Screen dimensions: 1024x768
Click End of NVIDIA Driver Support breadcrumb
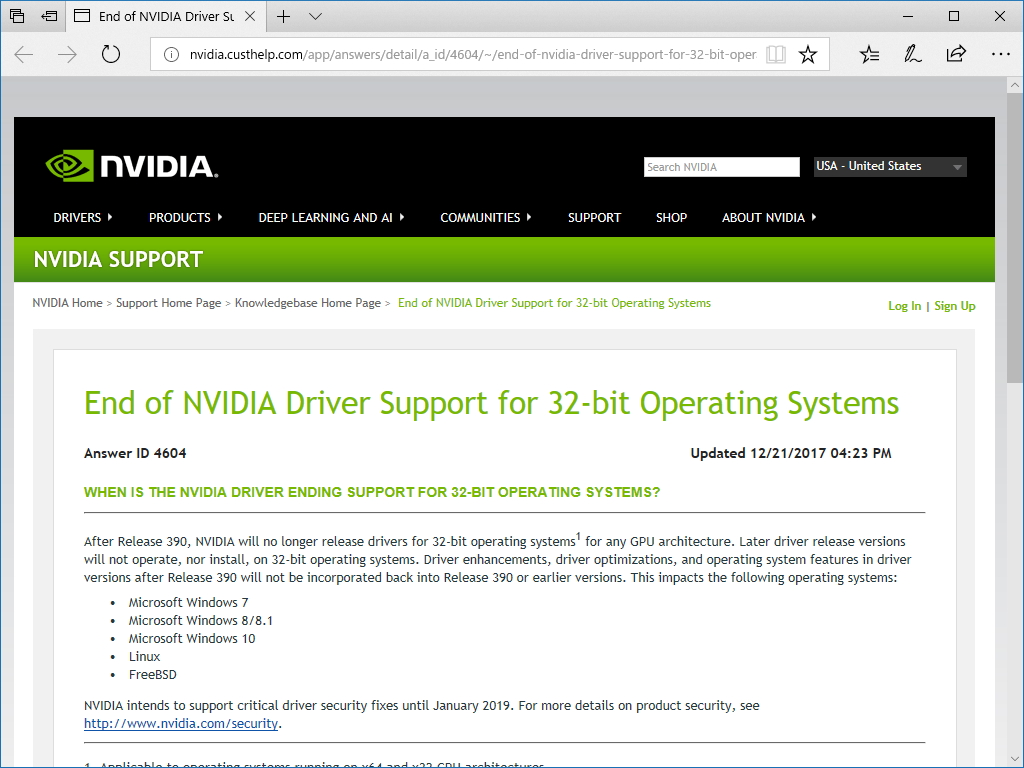554,303
